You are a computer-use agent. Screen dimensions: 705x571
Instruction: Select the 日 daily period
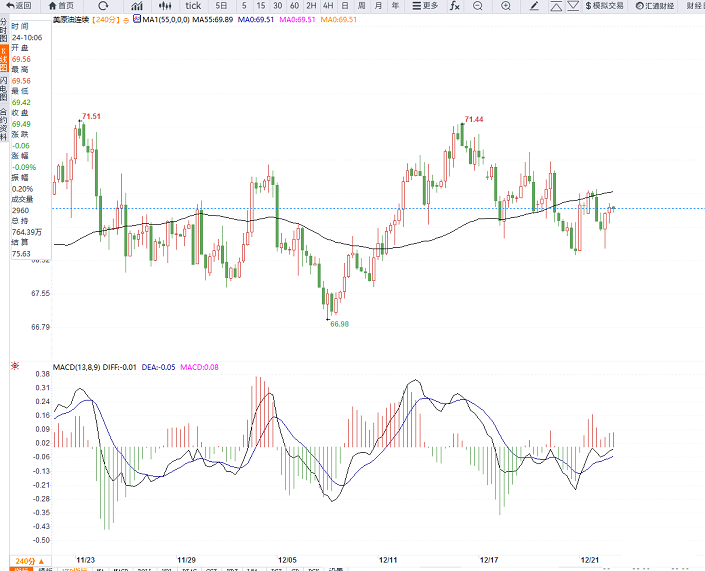[345, 6]
